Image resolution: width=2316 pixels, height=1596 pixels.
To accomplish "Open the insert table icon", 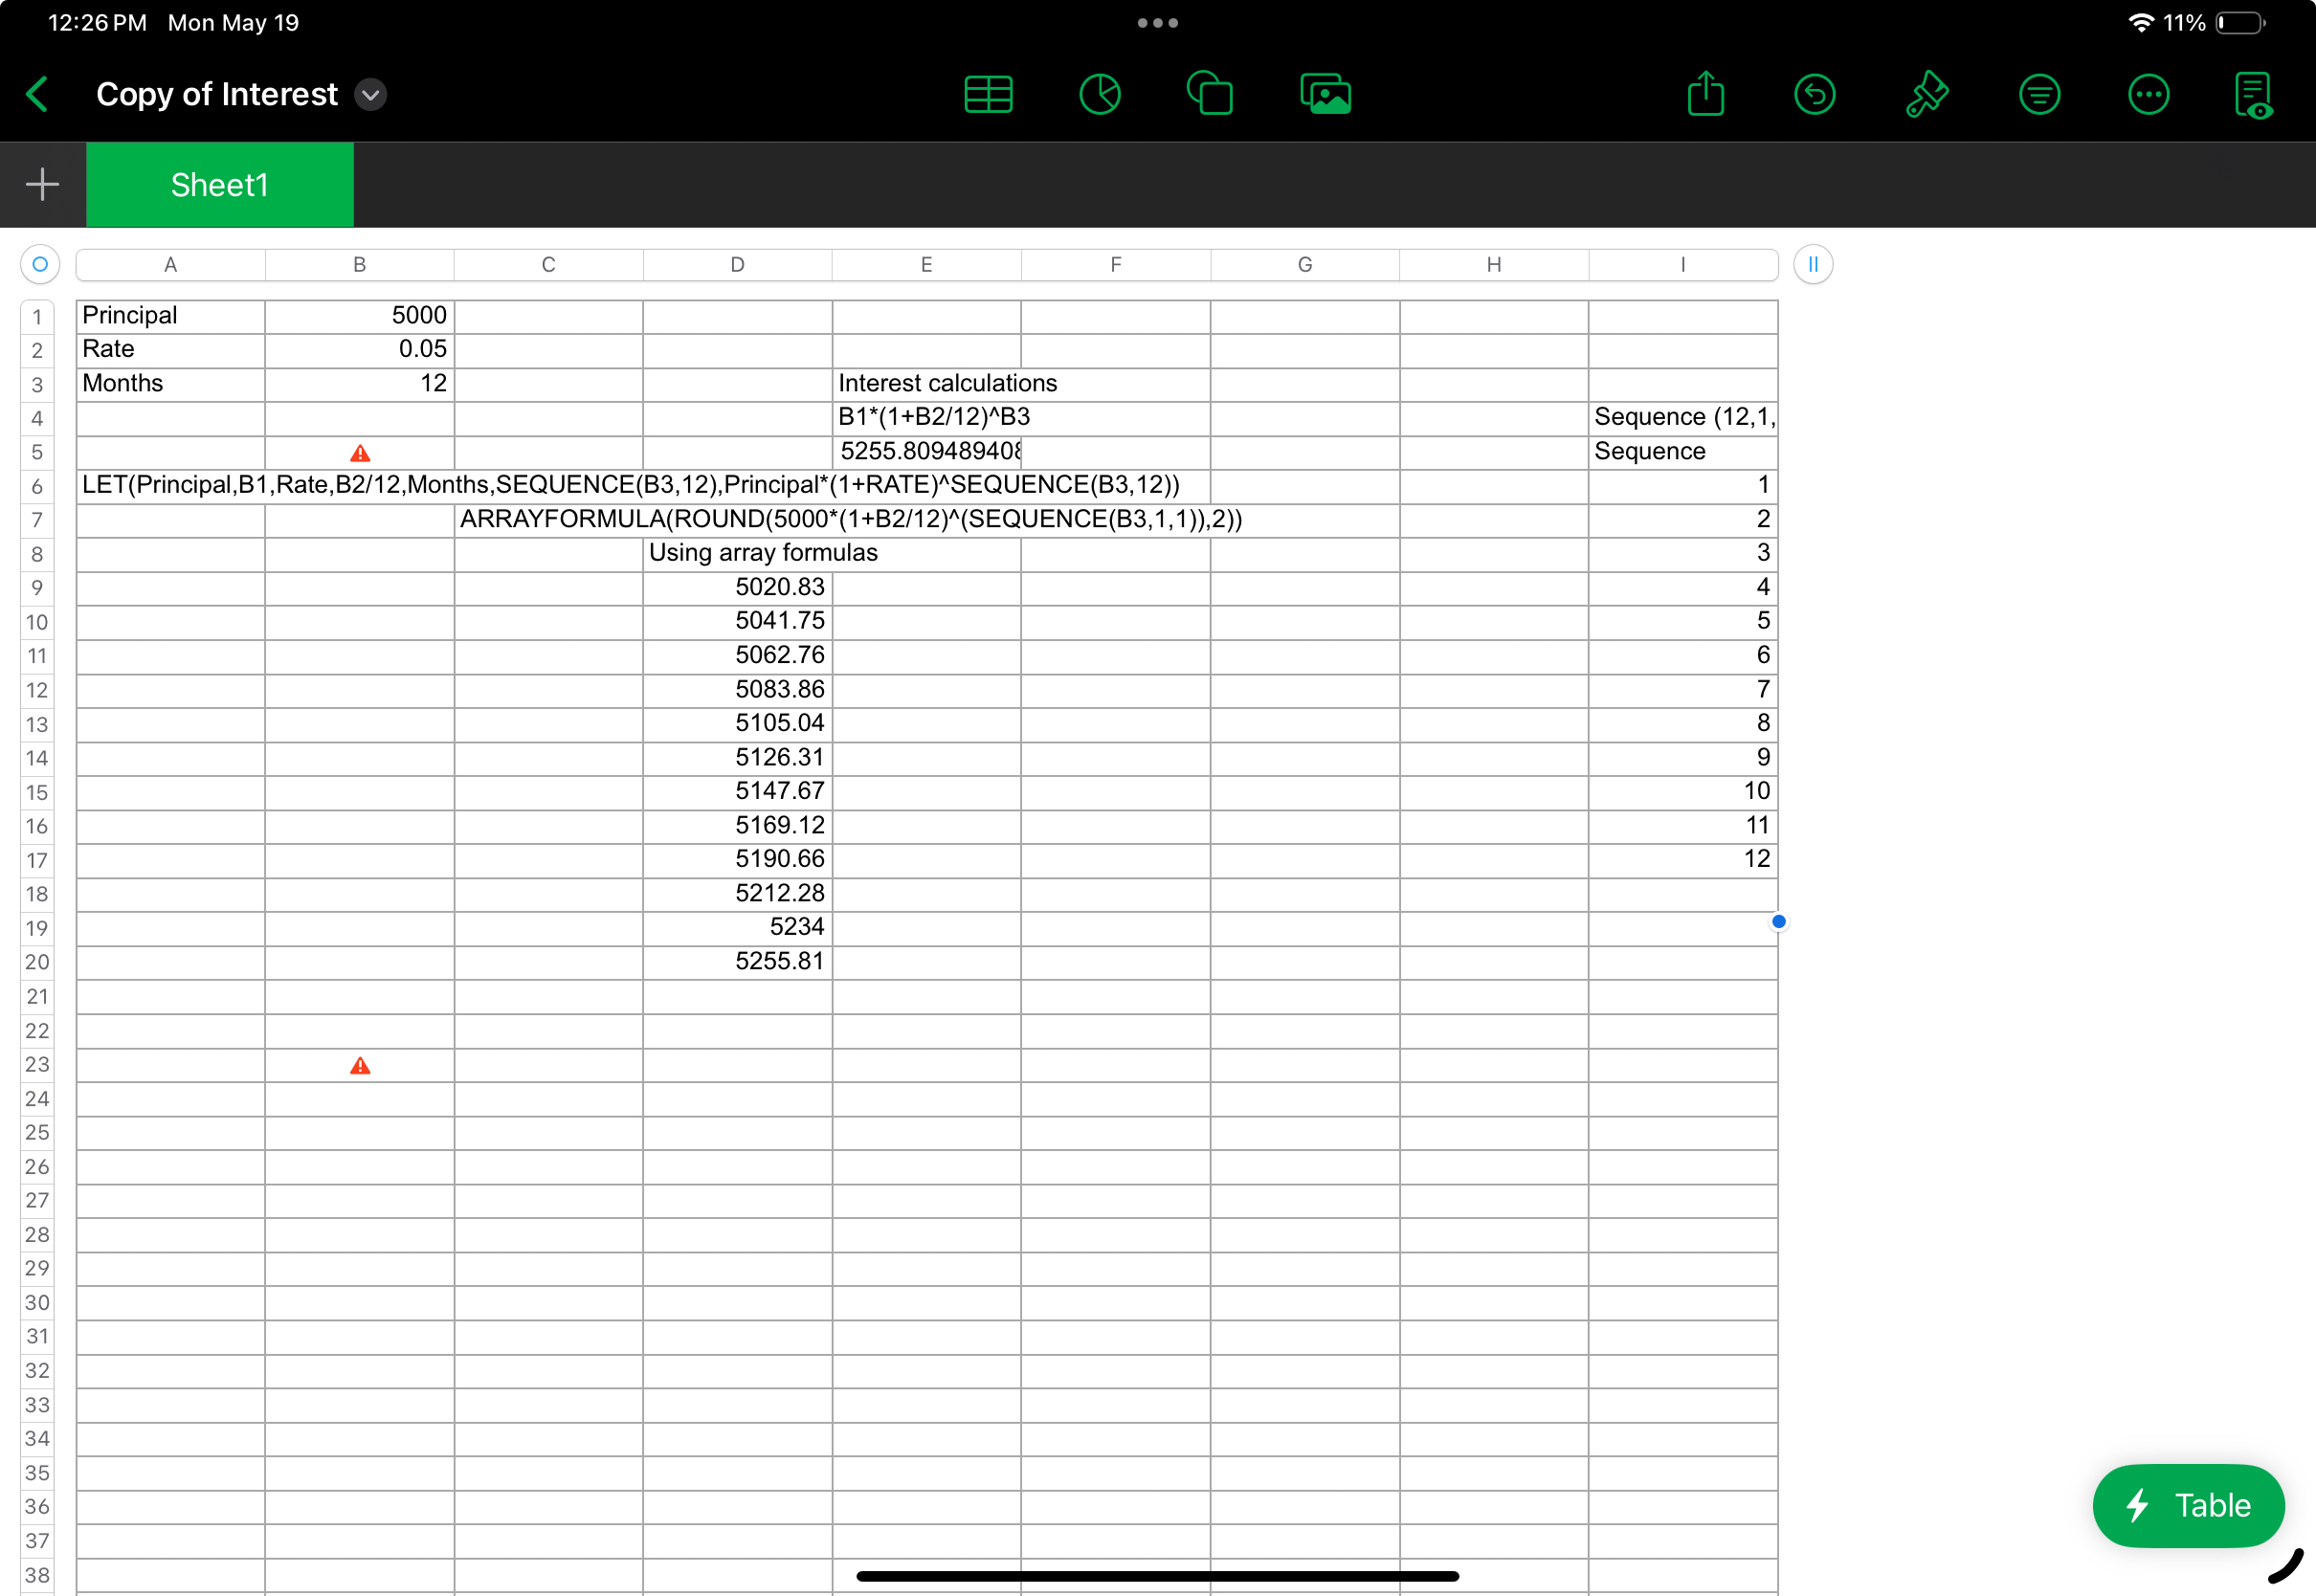I will (988, 95).
